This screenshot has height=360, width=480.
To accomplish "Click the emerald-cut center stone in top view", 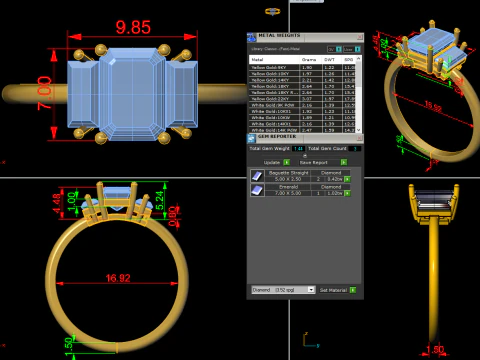I will [x=133, y=94].
